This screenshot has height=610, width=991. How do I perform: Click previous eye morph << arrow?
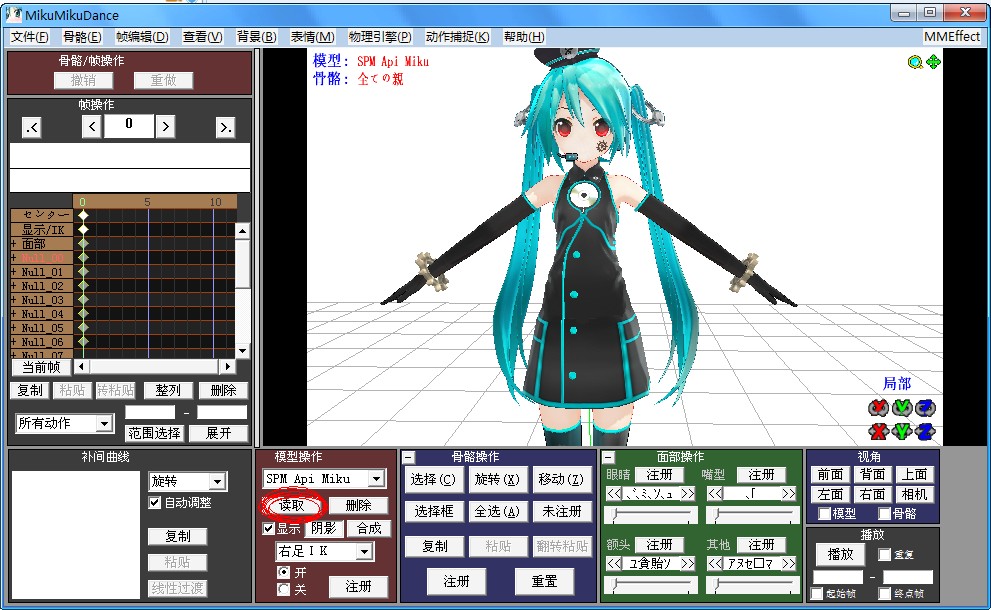click(x=614, y=494)
